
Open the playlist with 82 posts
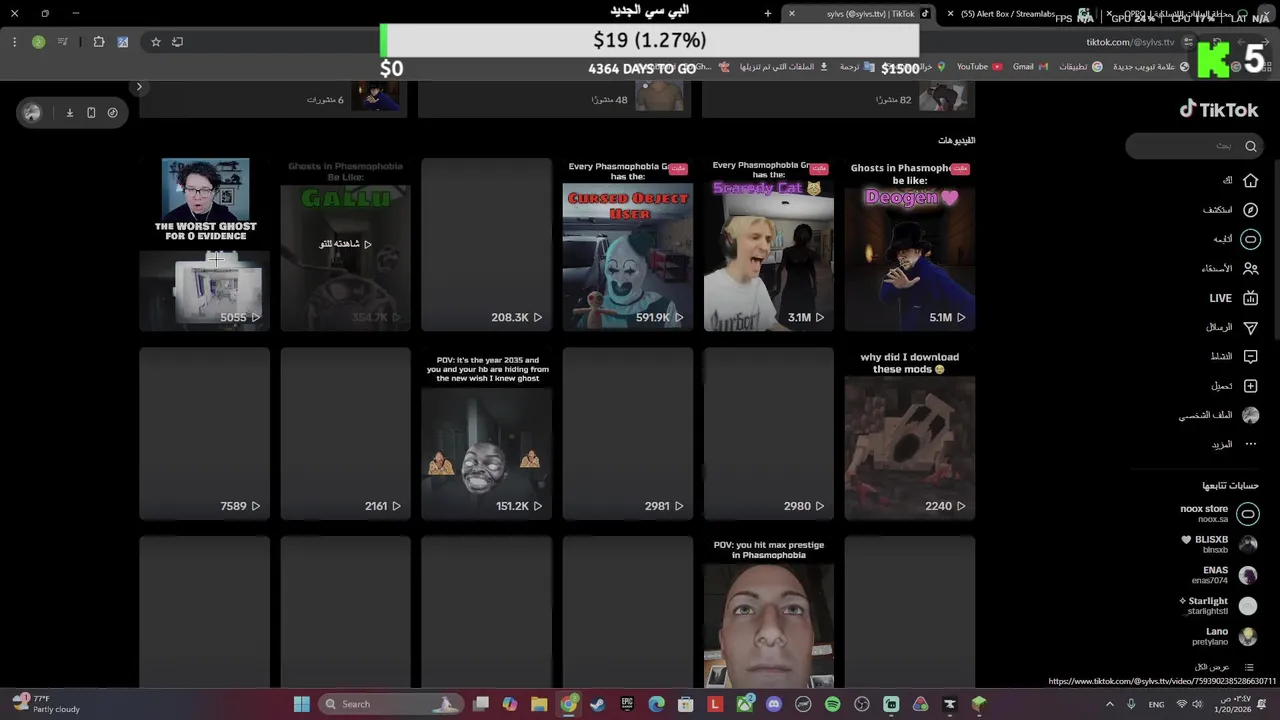pos(838,99)
